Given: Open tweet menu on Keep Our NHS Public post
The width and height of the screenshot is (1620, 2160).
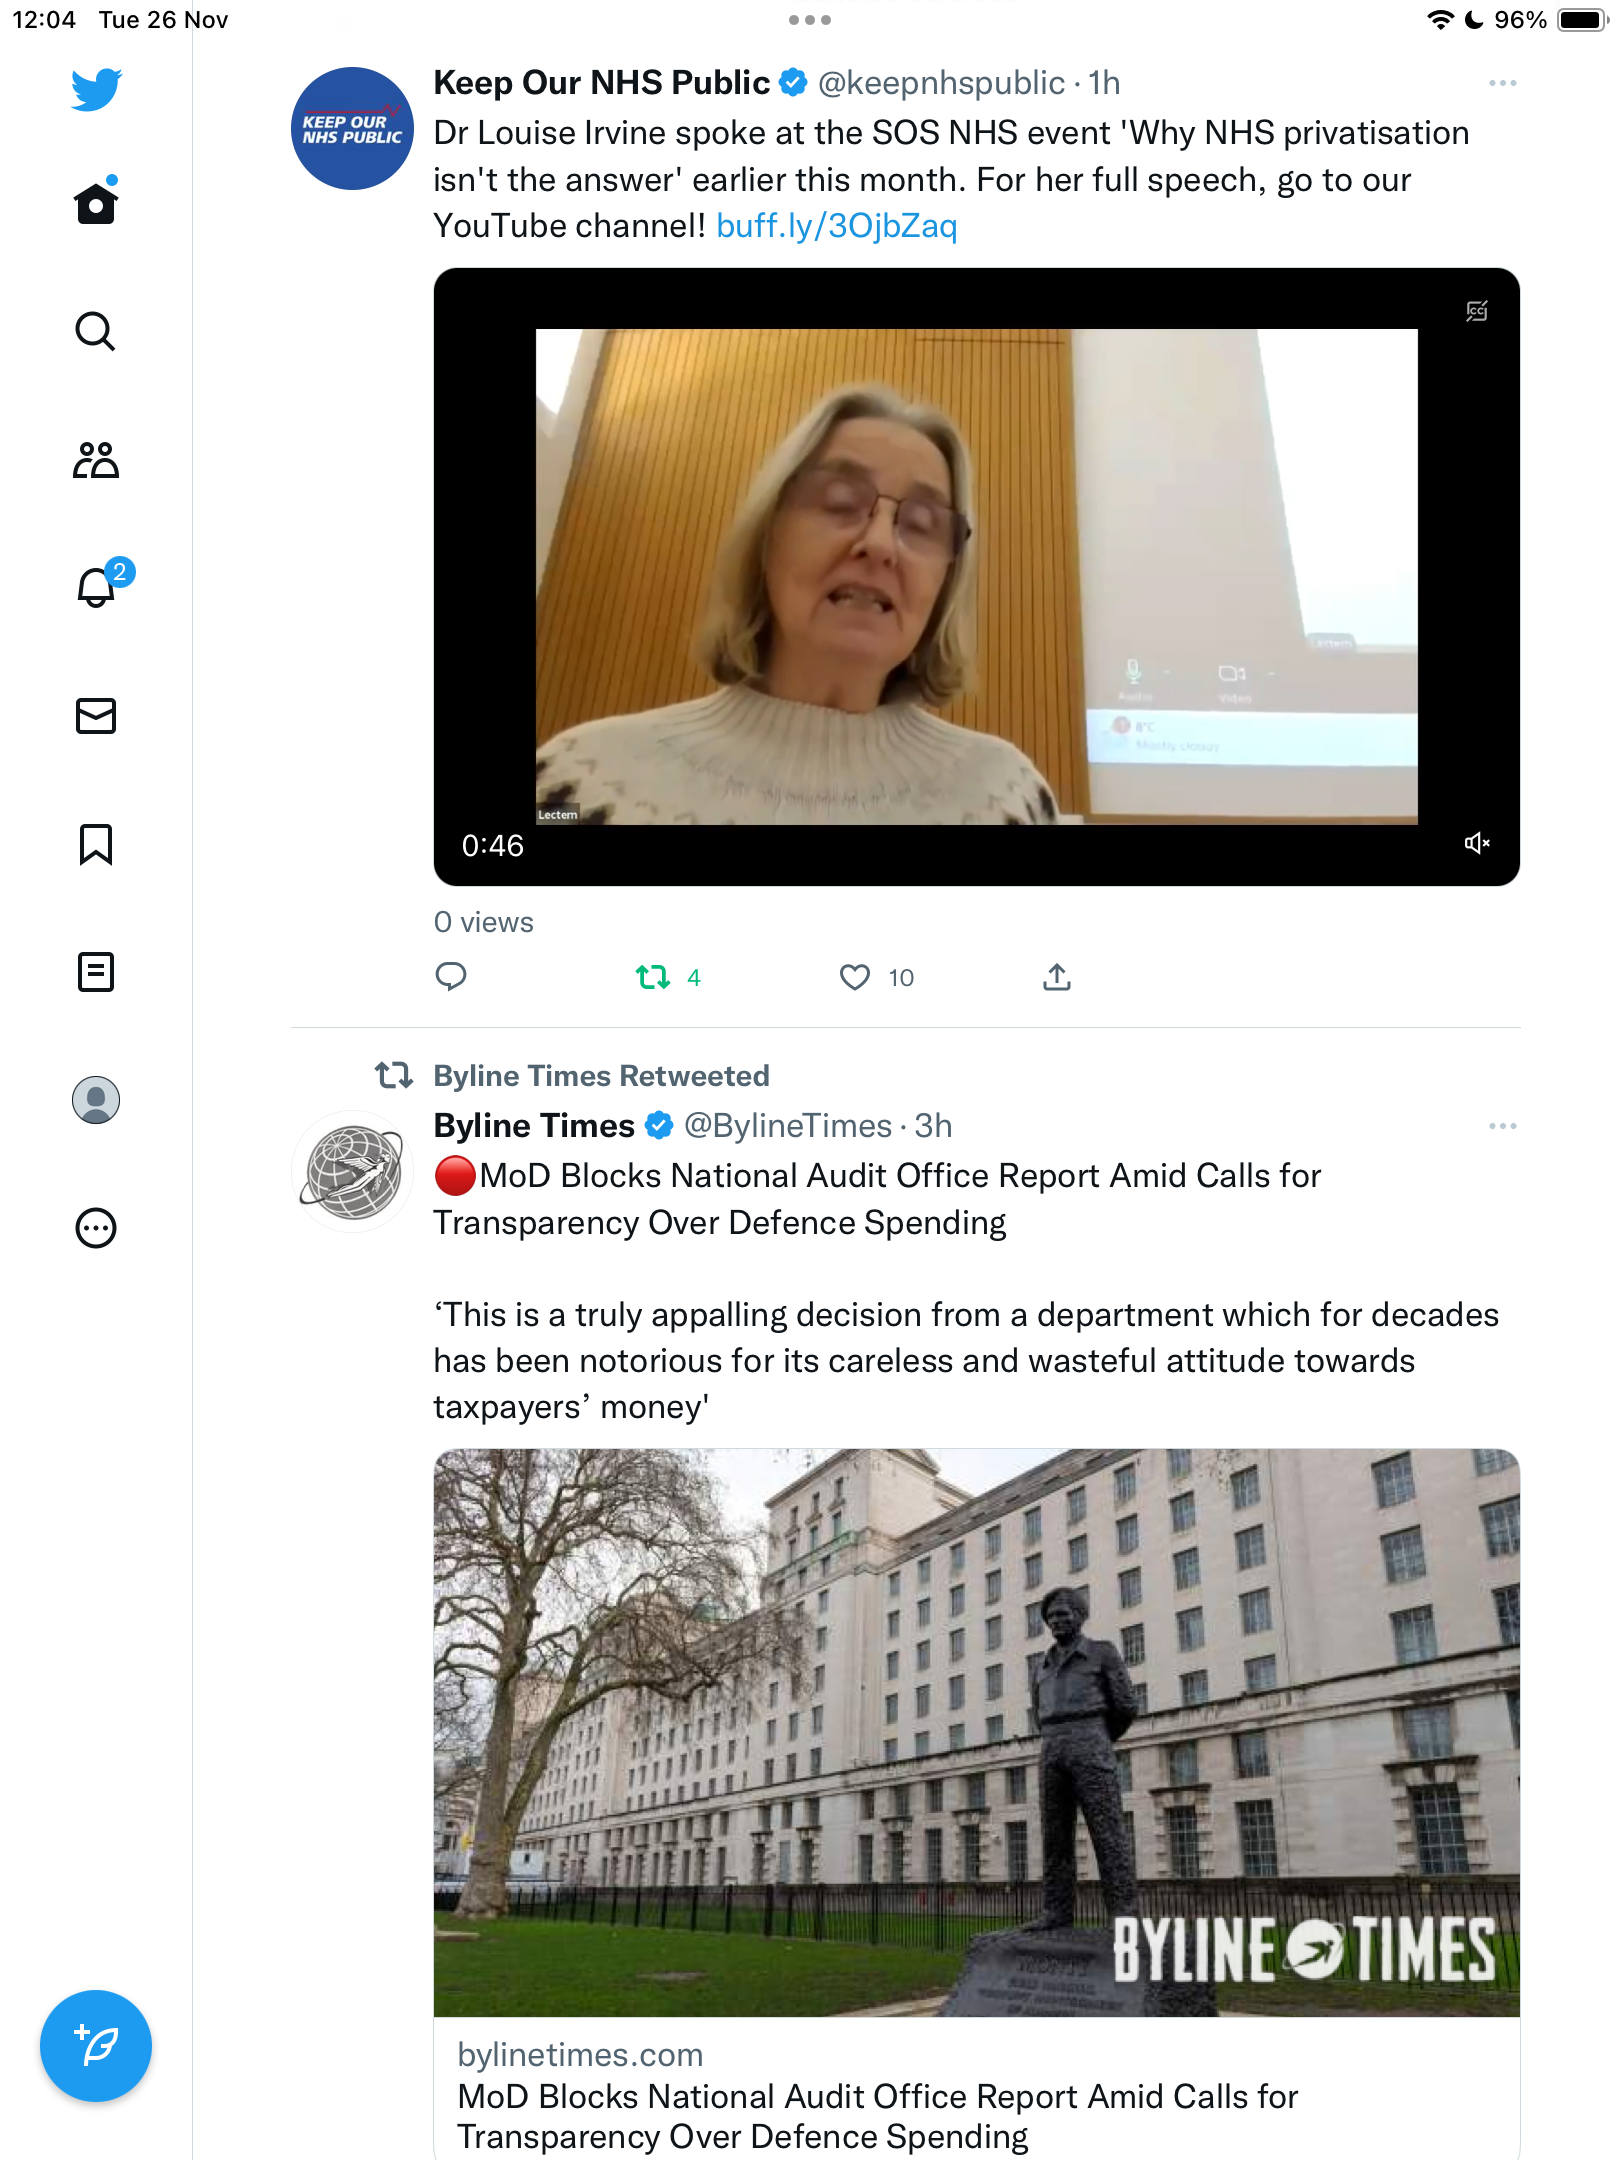Looking at the screenshot, I should pyautogui.click(x=1502, y=83).
